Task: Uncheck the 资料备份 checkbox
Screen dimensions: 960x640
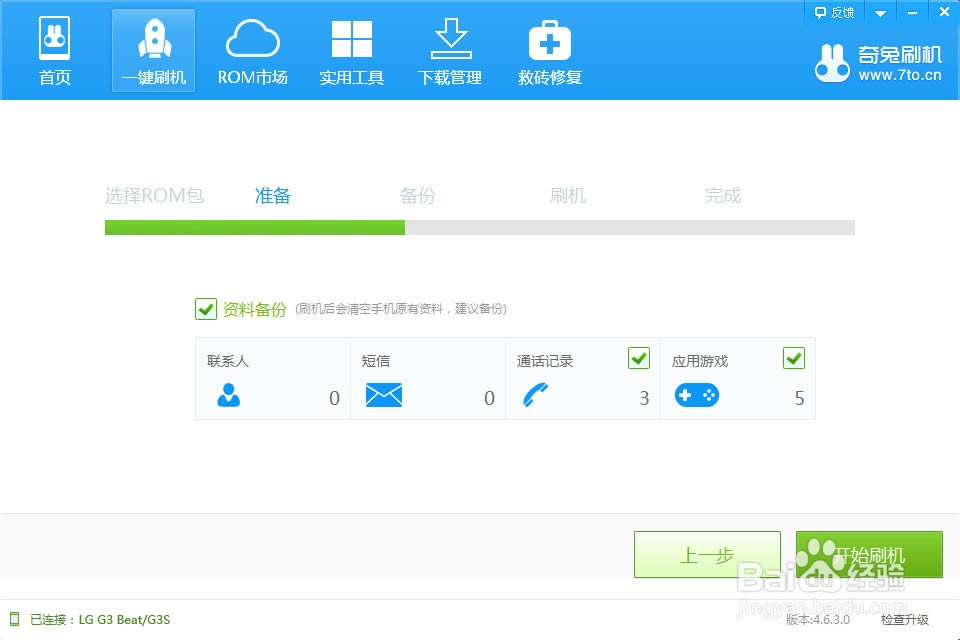Action: 206,309
